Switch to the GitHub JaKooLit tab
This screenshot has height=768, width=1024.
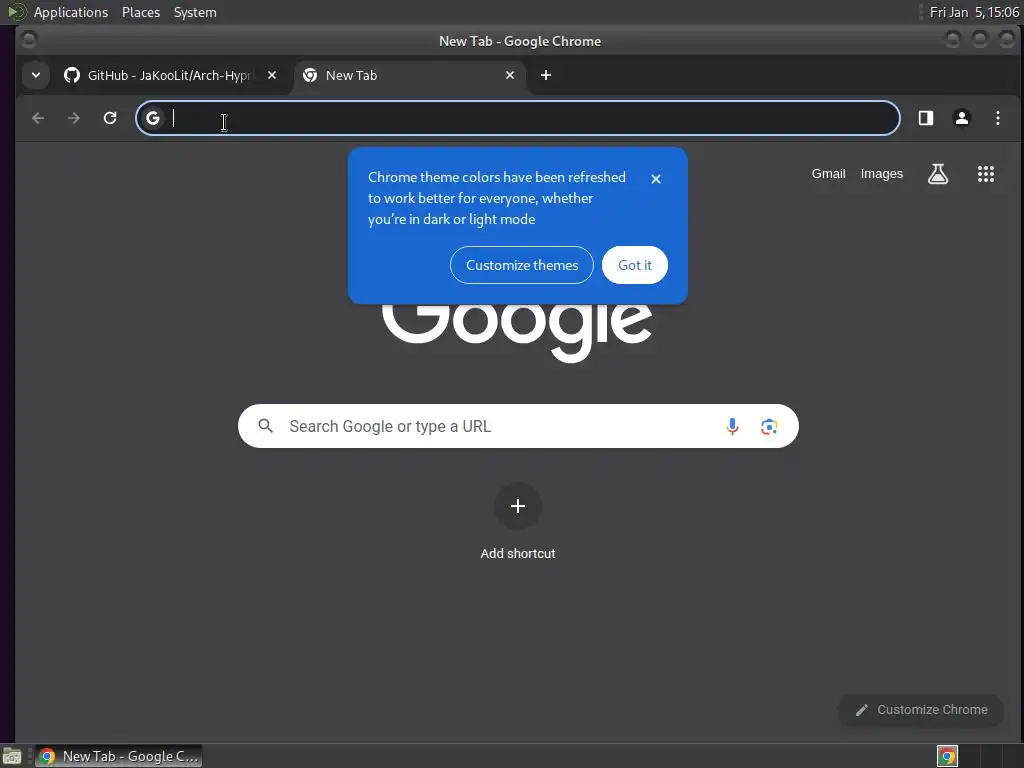pos(170,75)
